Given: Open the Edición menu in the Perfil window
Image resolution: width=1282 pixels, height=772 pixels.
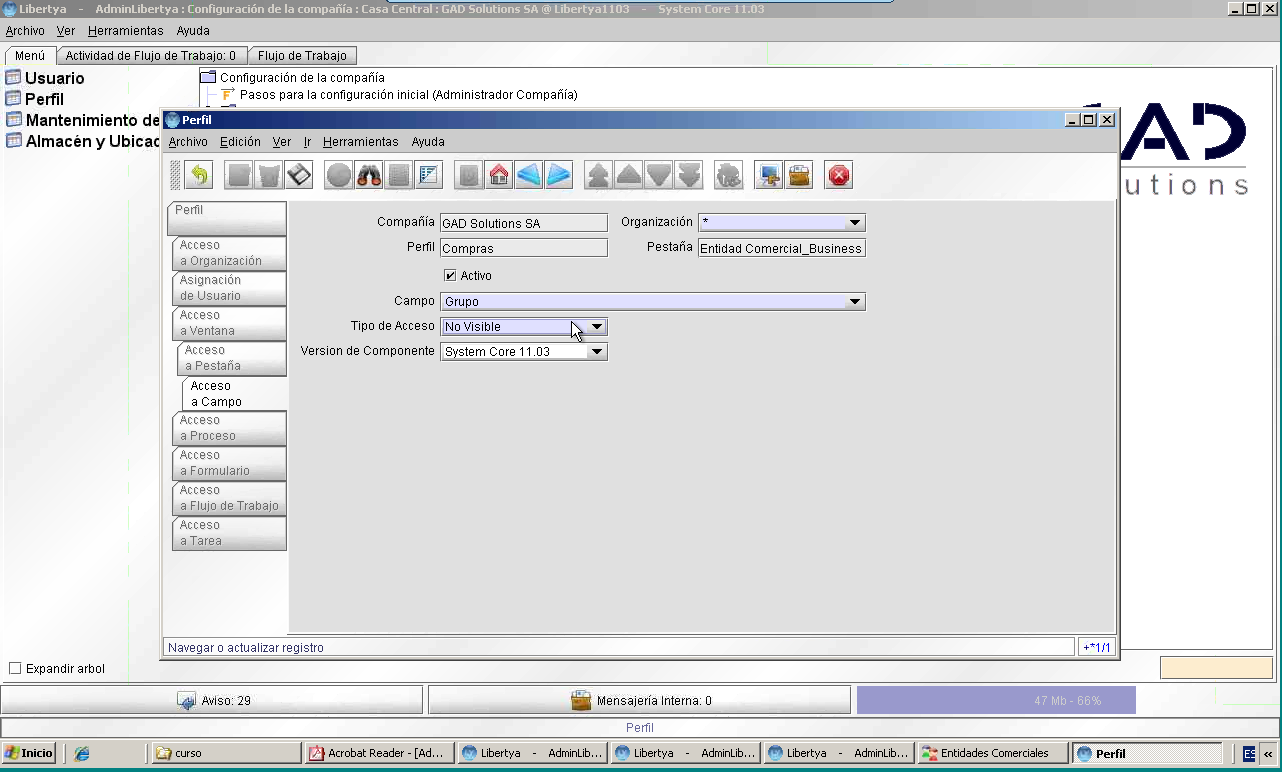Looking at the screenshot, I should tap(240, 142).
